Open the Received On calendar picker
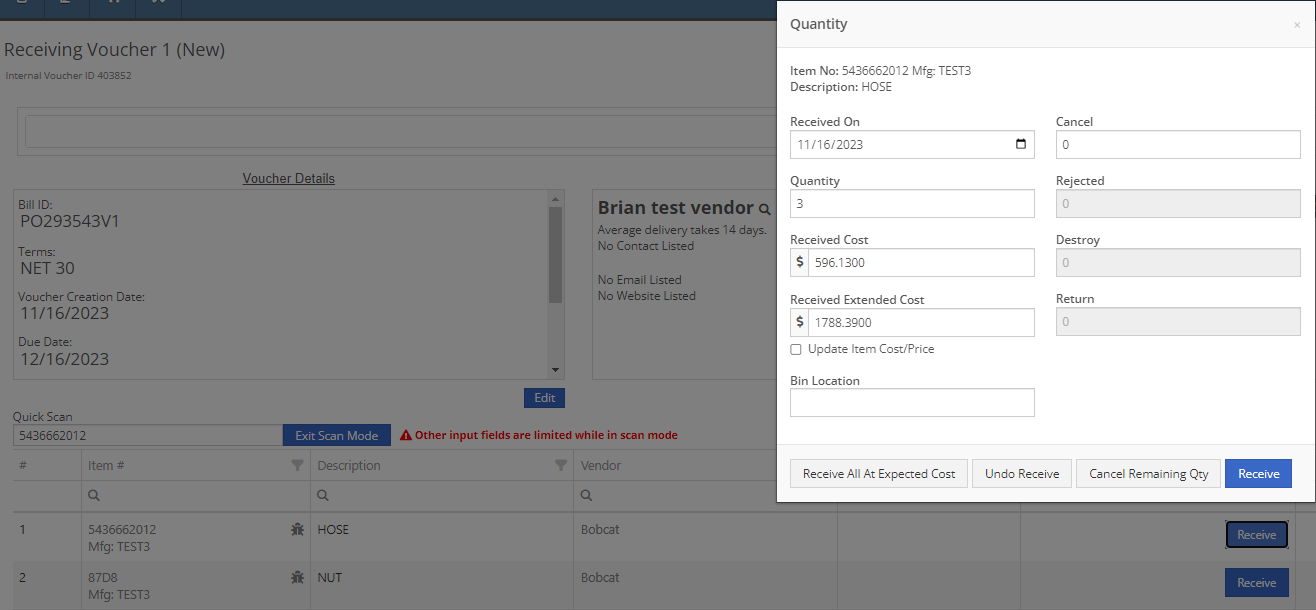The width and height of the screenshot is (1316, 610). point(1020,144)
